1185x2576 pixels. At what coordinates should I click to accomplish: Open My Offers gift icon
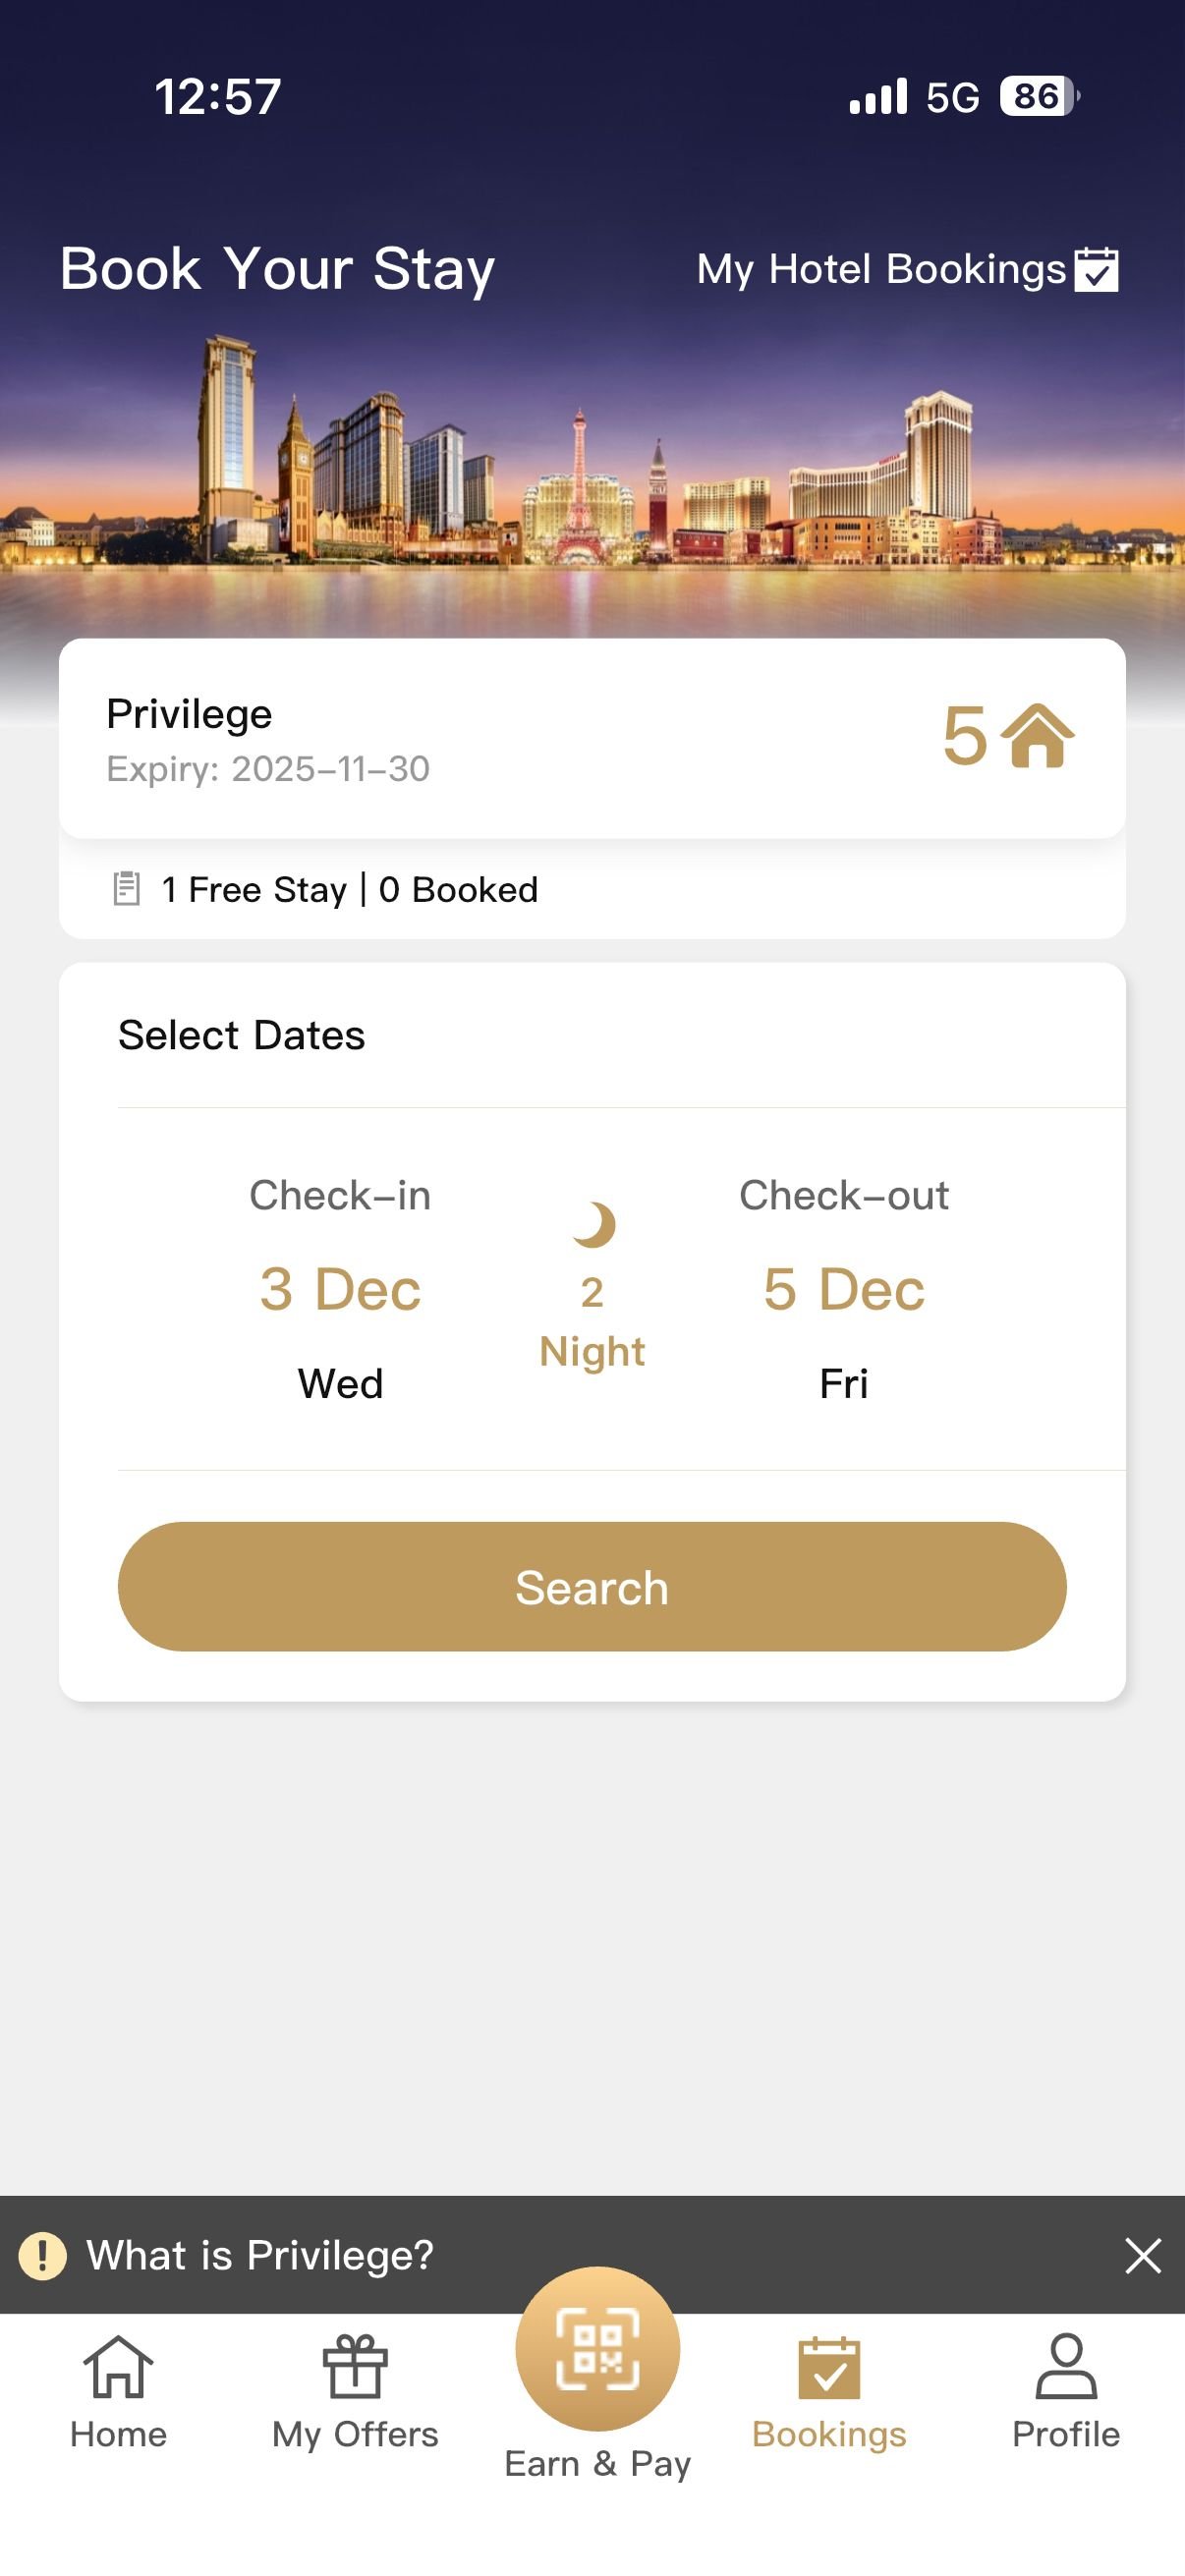pos(355,2367)
